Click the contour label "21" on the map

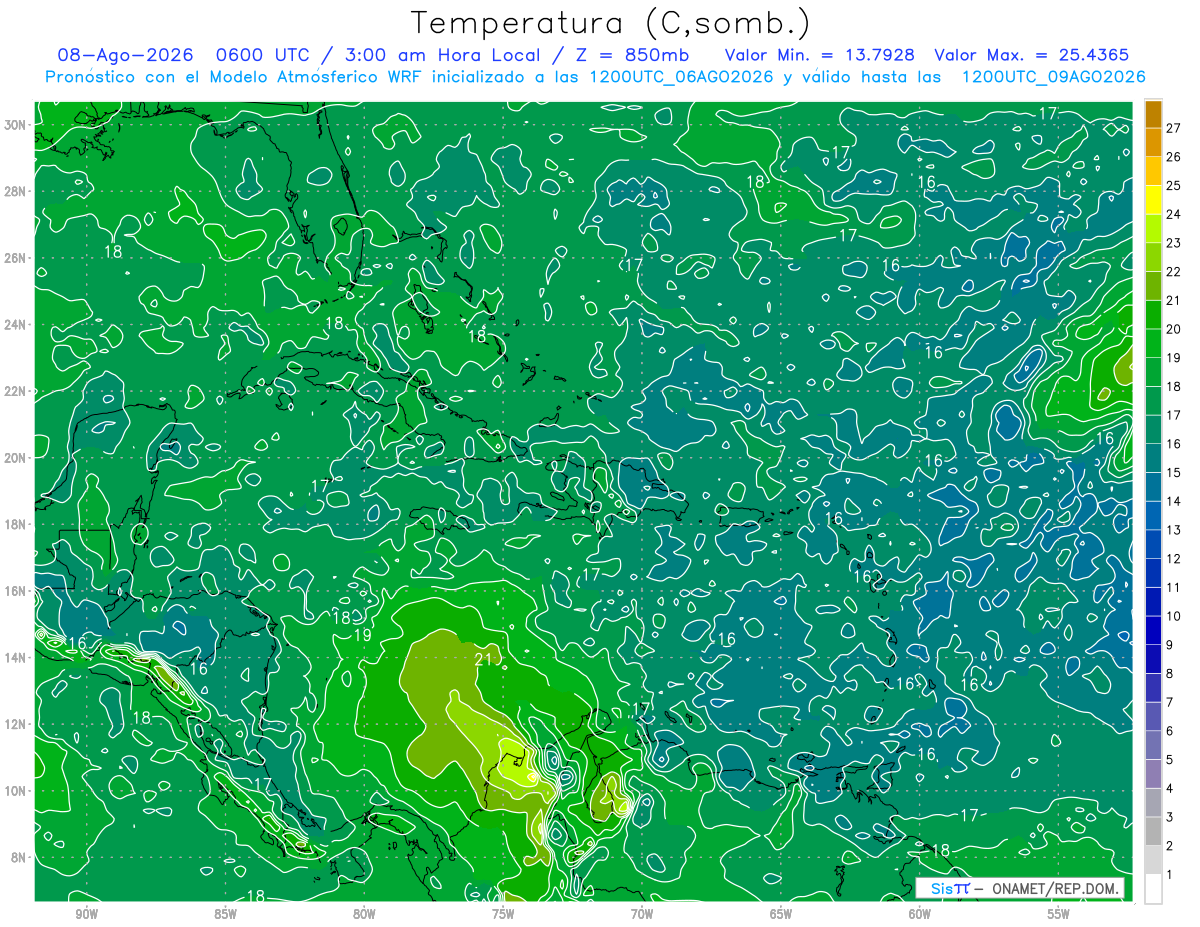(485, 658)
